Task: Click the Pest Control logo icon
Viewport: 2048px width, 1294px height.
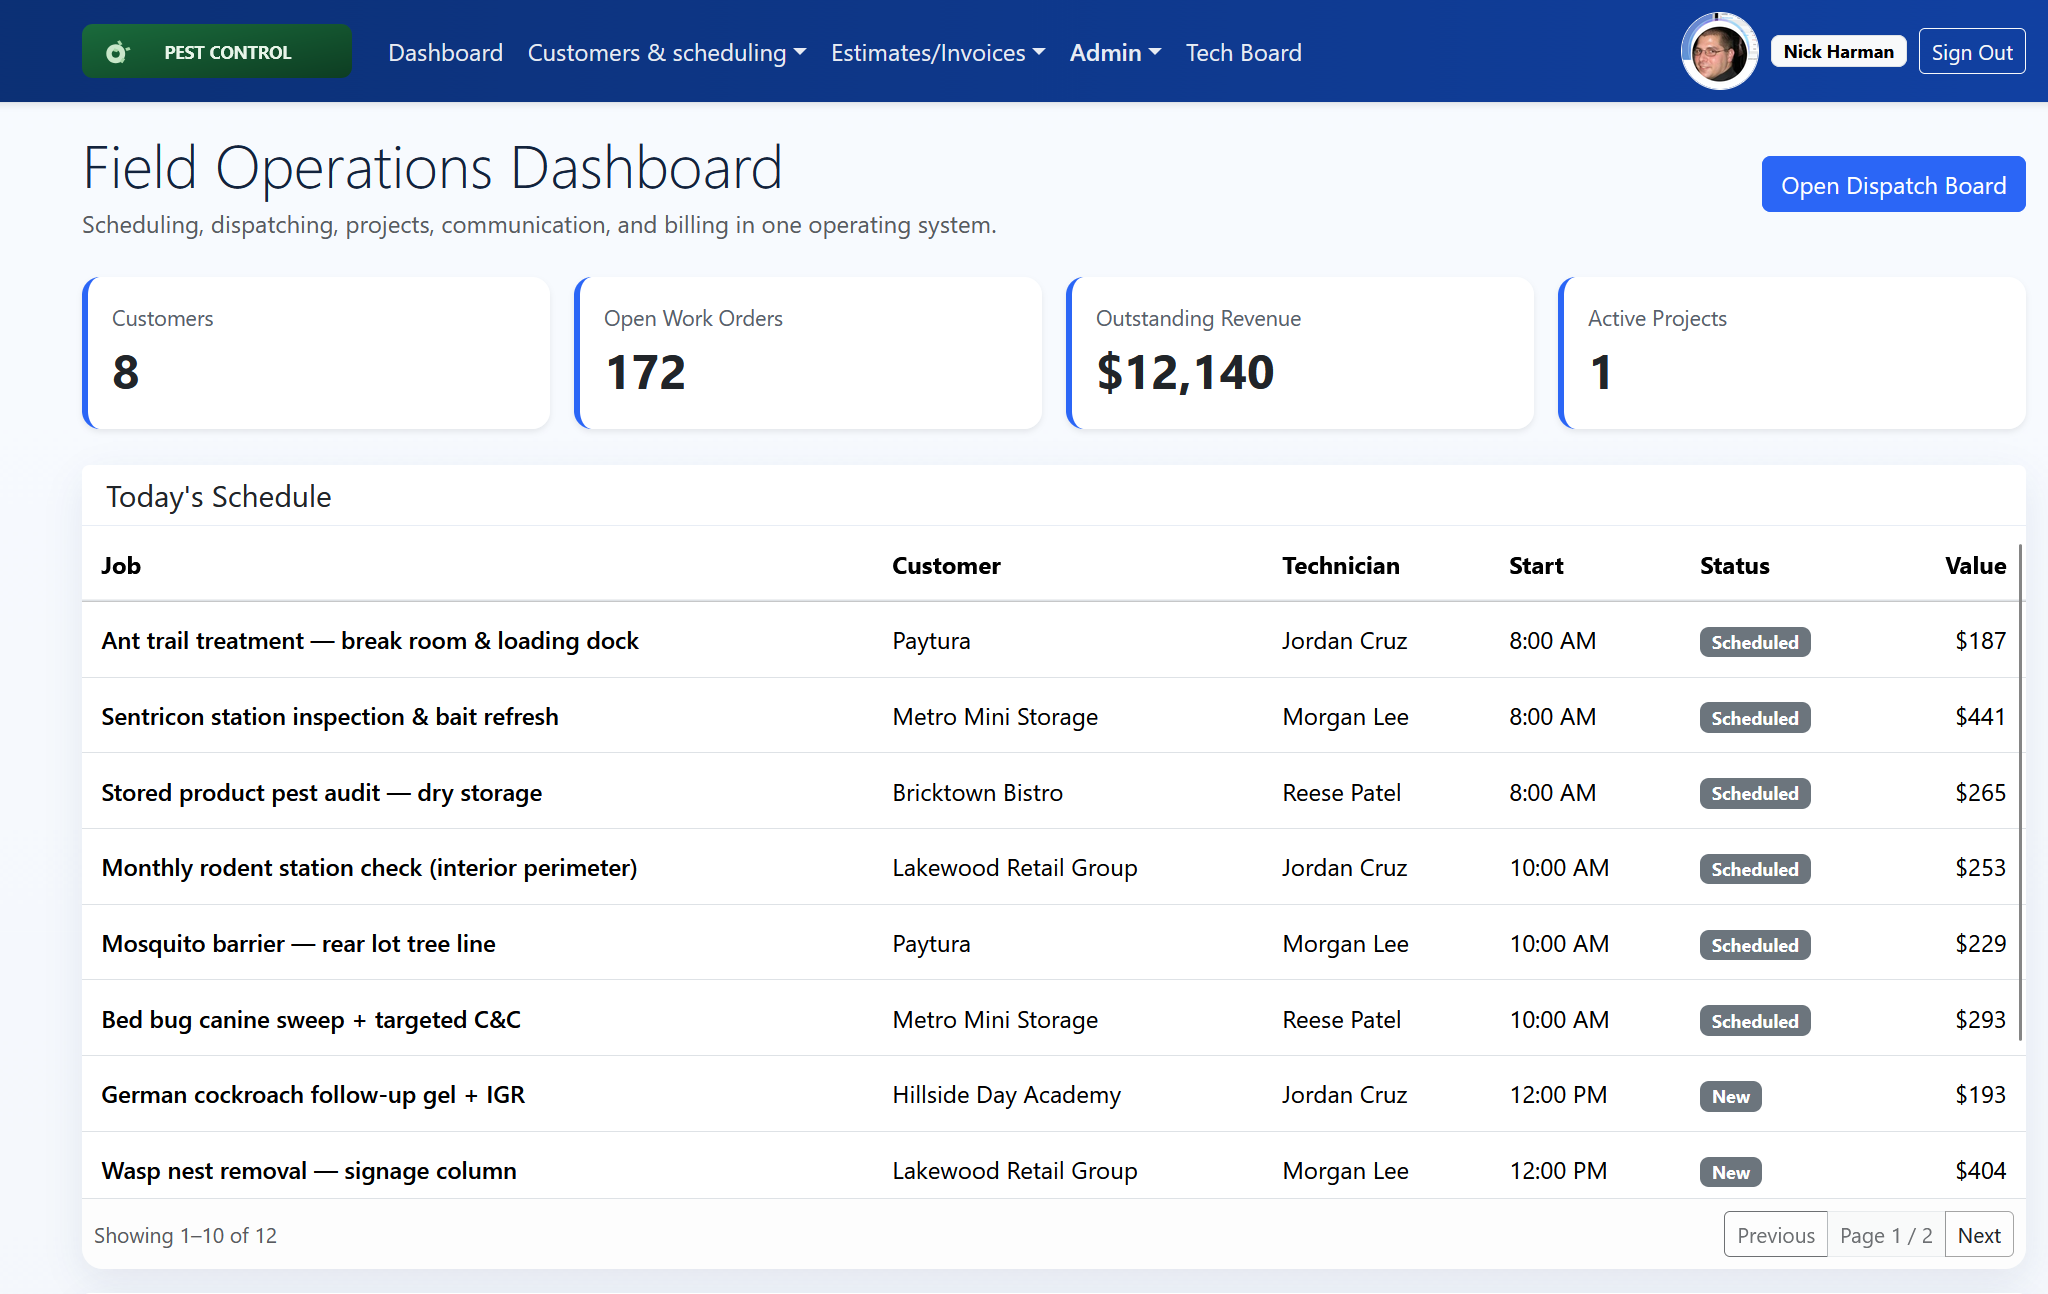Action: pyautogui.click(x=118, y=52)
